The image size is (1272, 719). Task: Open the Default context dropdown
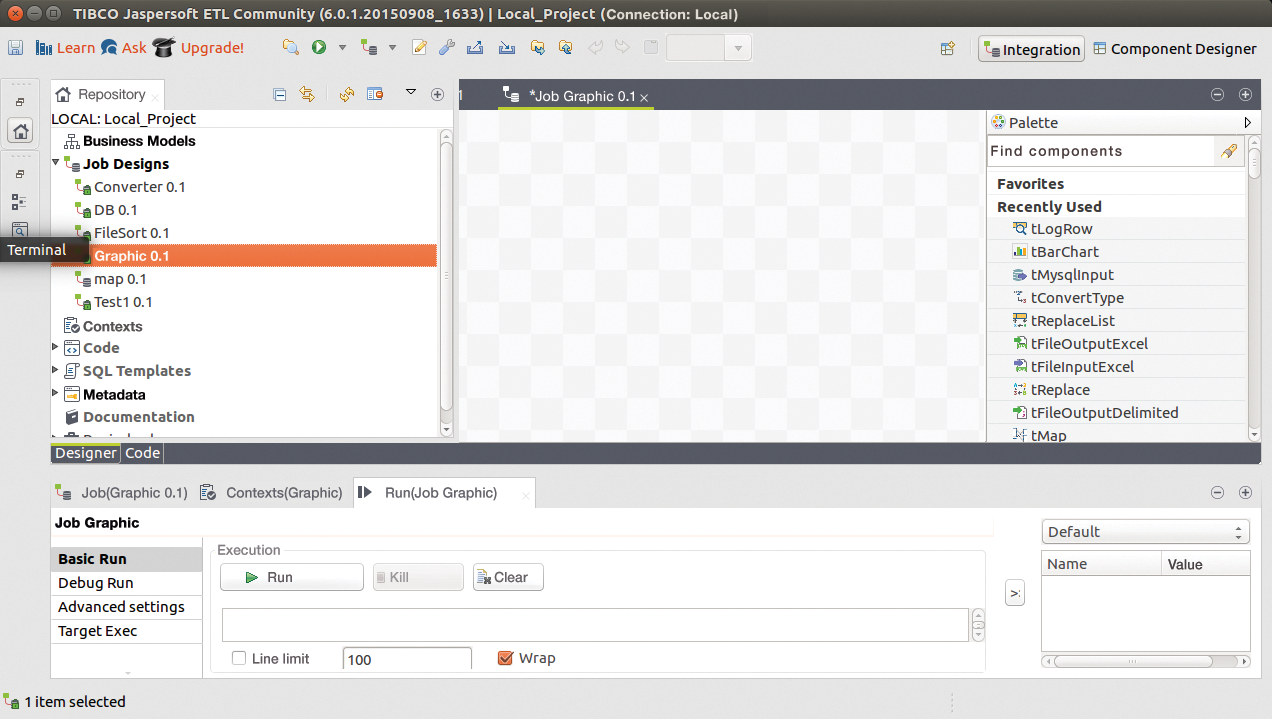point(1145,531)
